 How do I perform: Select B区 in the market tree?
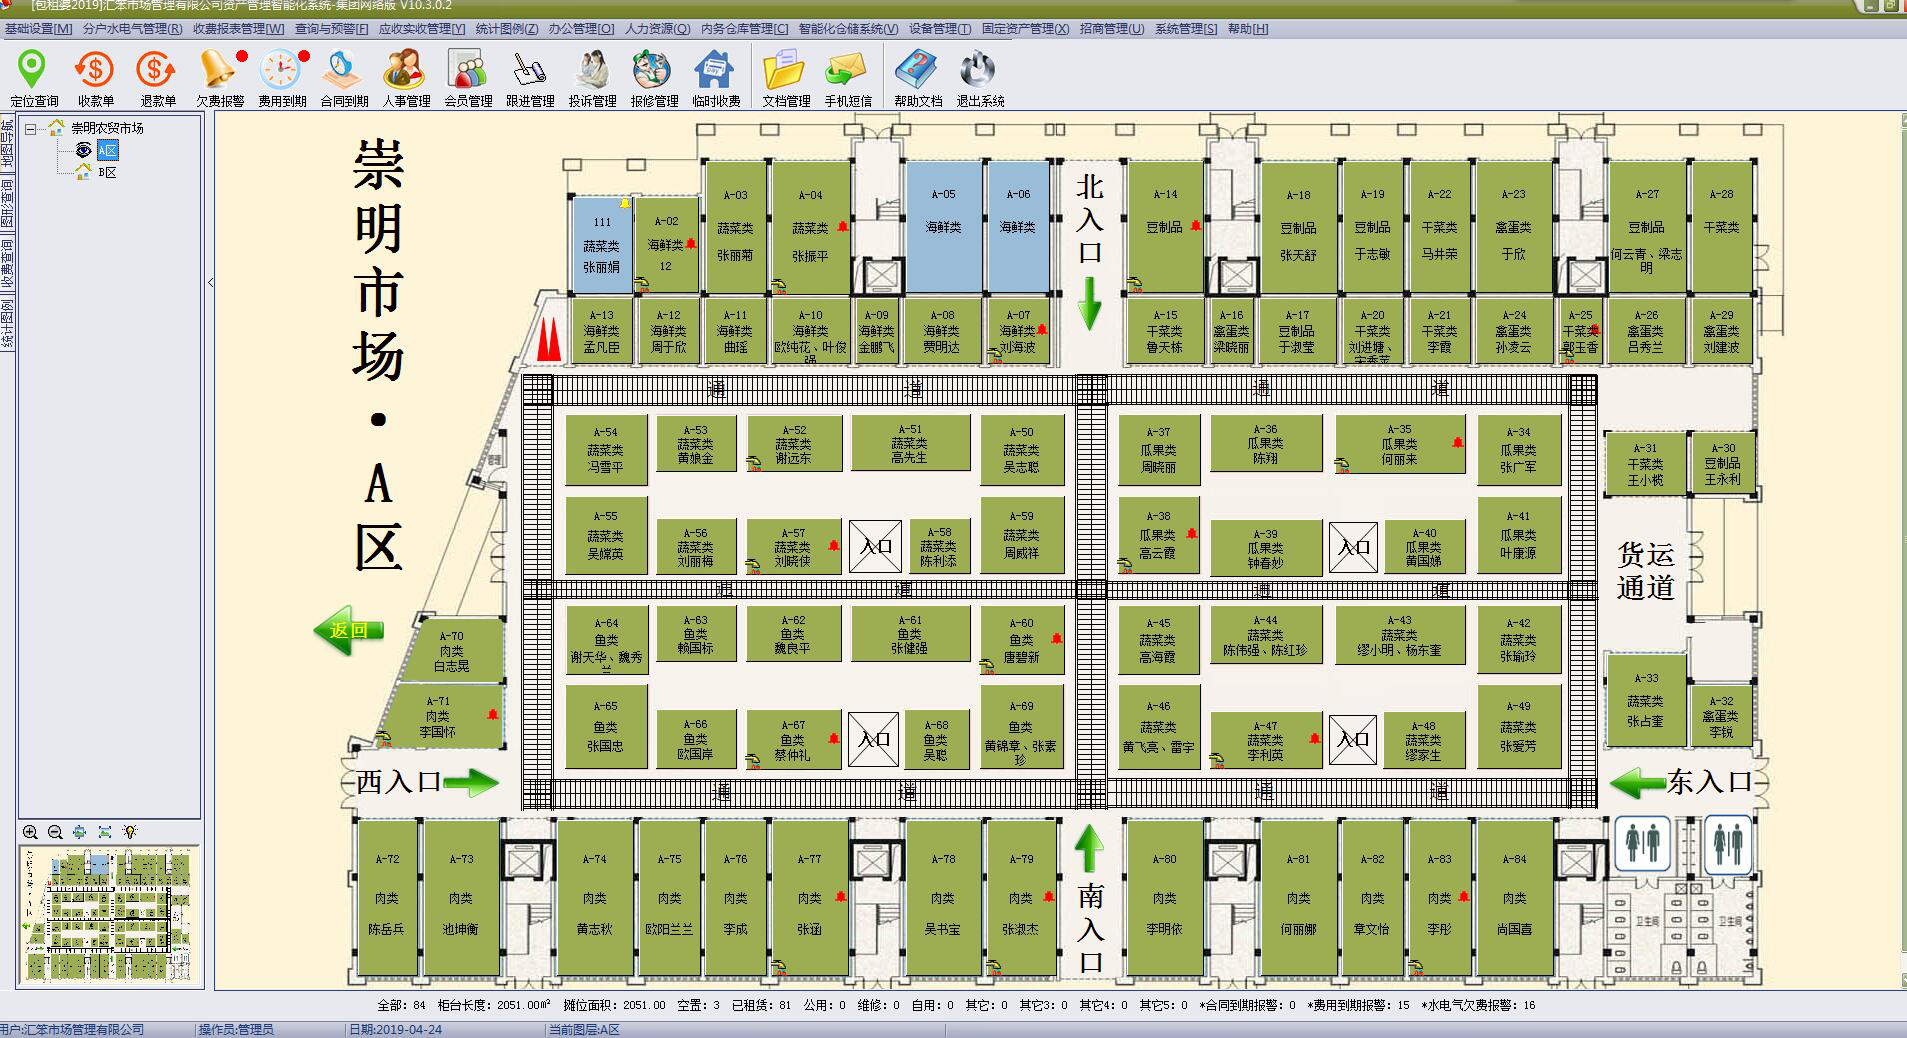[107, 172]
